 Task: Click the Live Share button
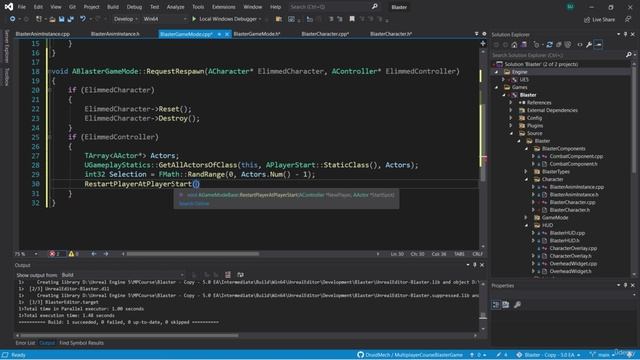tap(600, 20)
